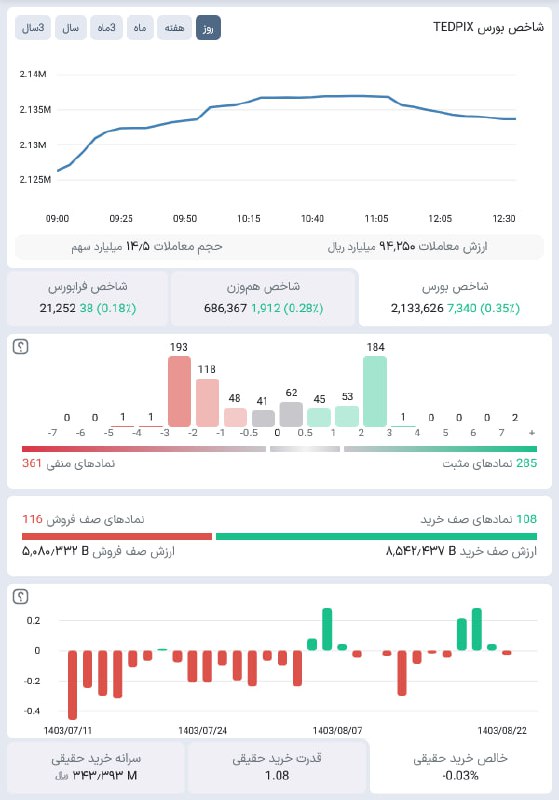Select the 3سال timeframe tab
The image size is (559, 800).
[33, 28]
